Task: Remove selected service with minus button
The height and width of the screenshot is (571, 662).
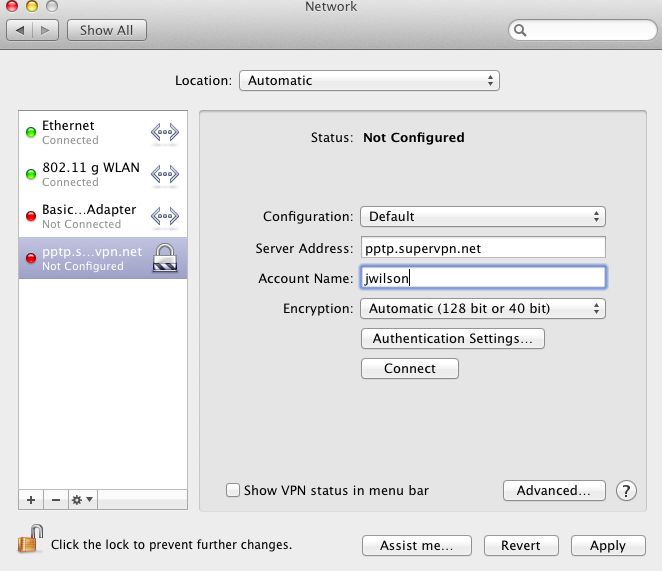Action: 56,500
